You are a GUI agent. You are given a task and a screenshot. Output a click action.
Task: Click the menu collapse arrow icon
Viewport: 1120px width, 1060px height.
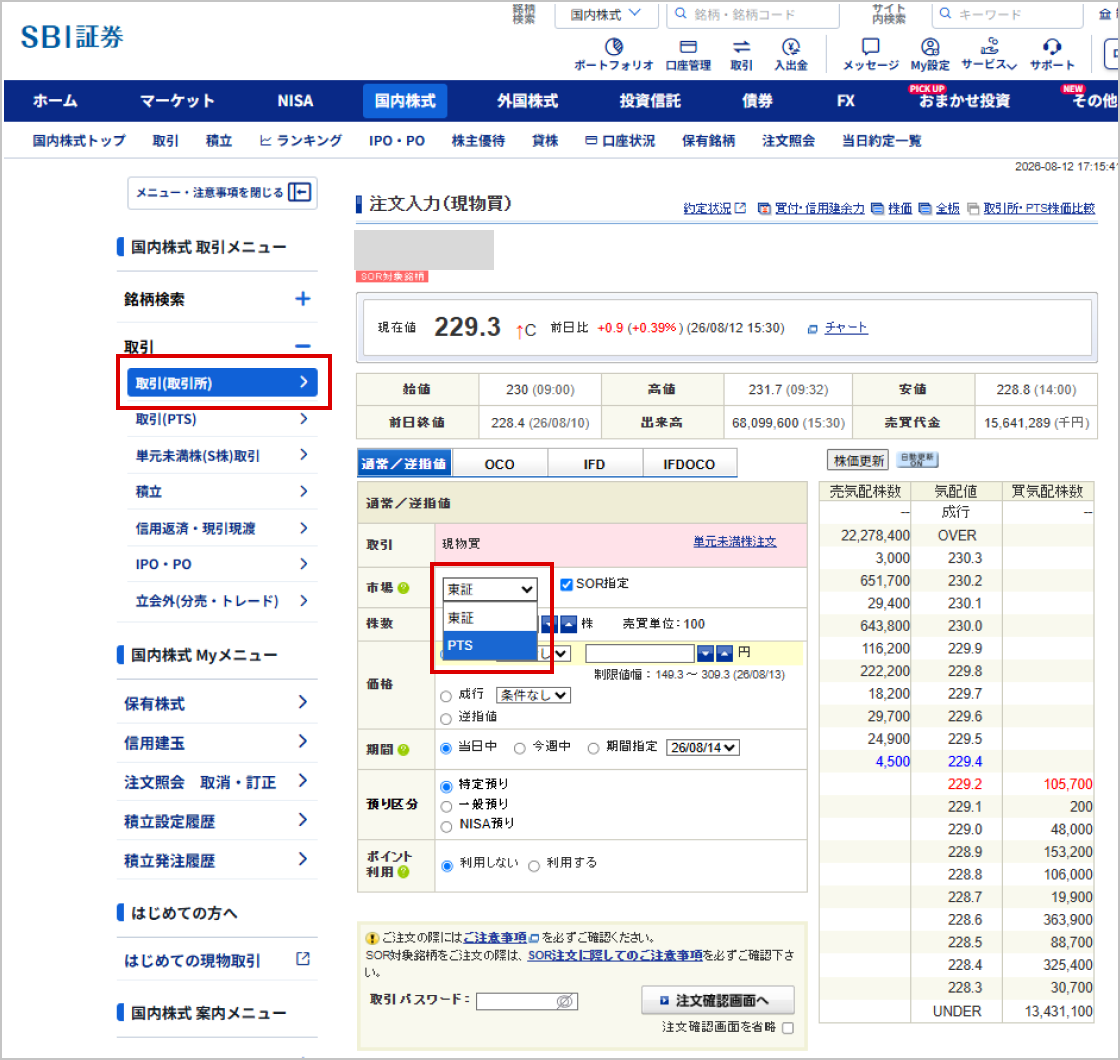(299, 192)
